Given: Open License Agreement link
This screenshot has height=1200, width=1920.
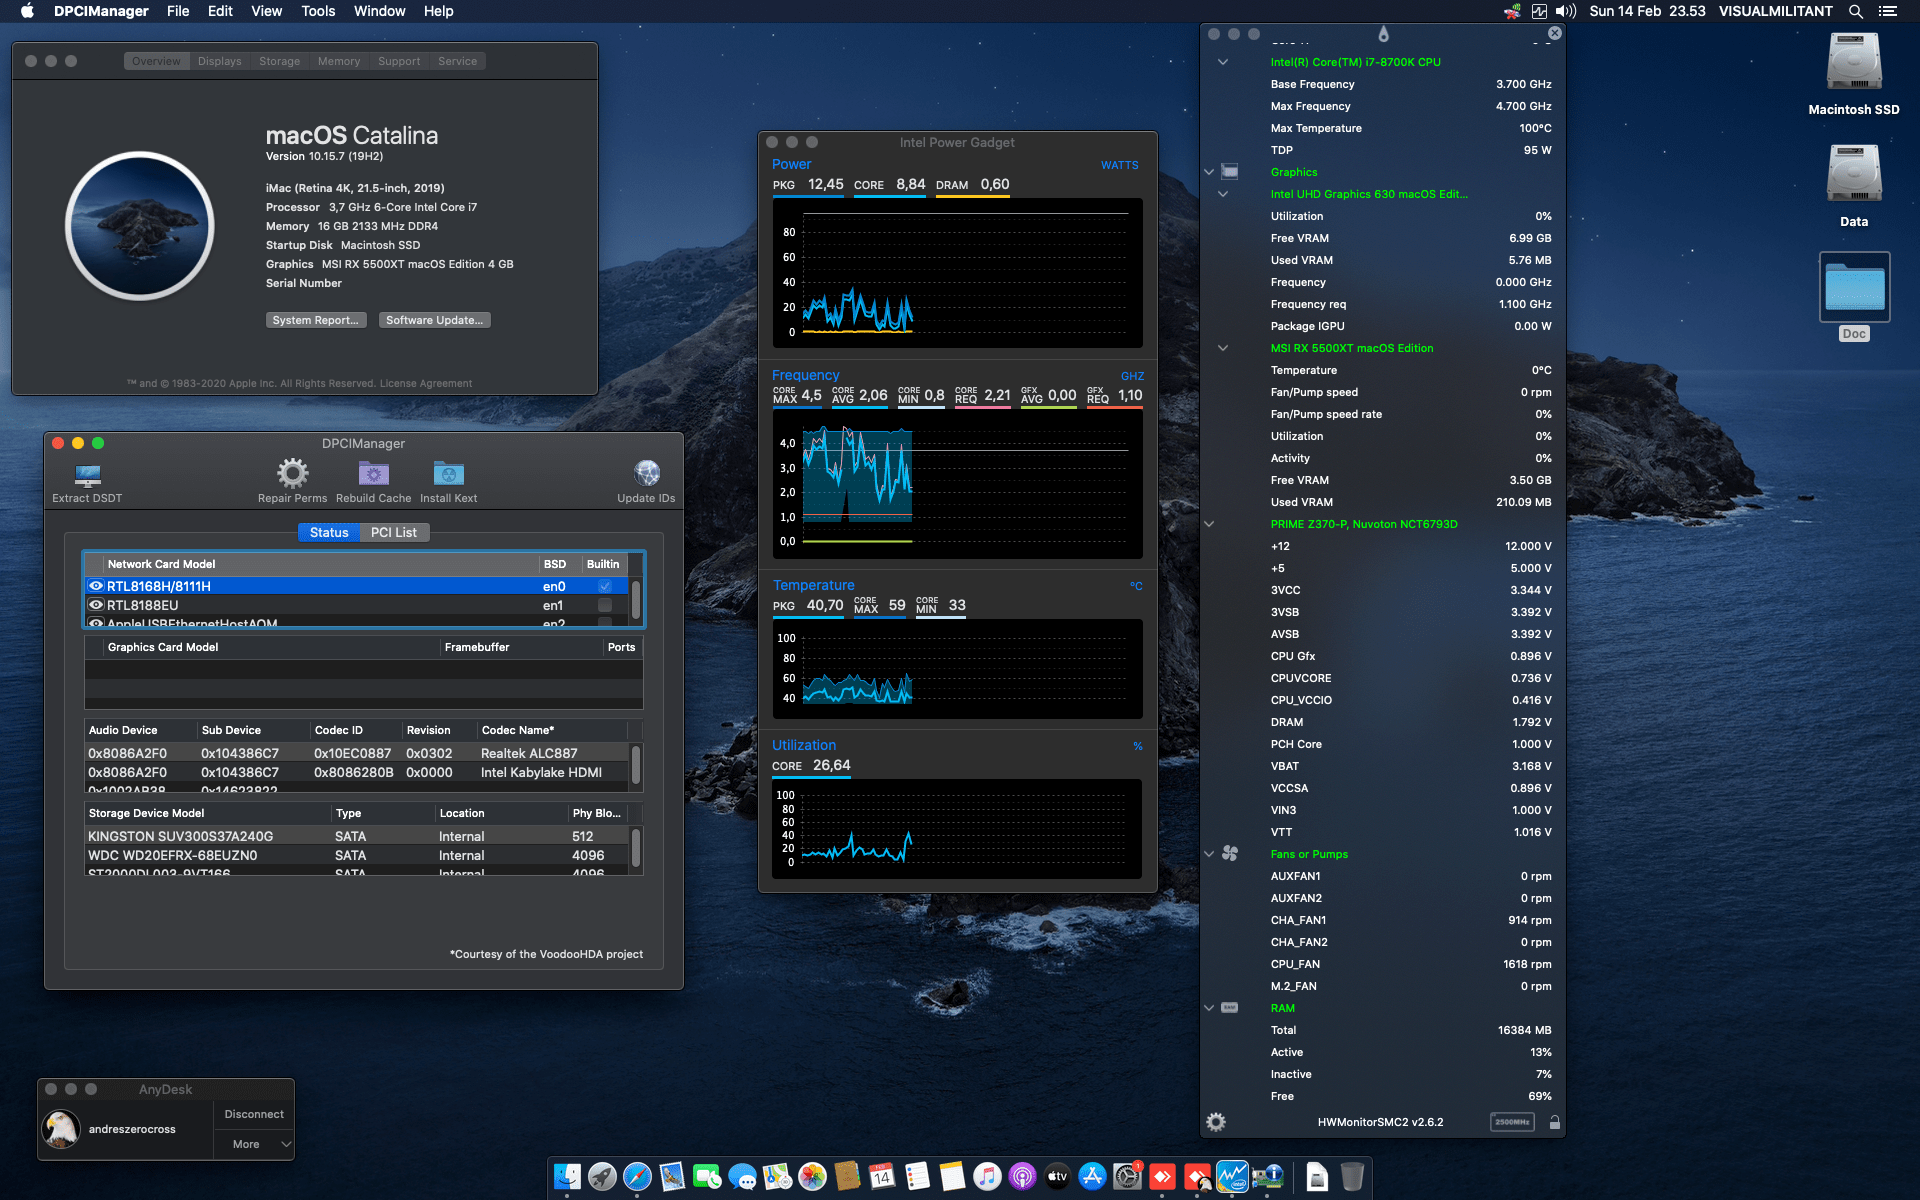Looking at the screenshot, I should (x=426, y=383).
